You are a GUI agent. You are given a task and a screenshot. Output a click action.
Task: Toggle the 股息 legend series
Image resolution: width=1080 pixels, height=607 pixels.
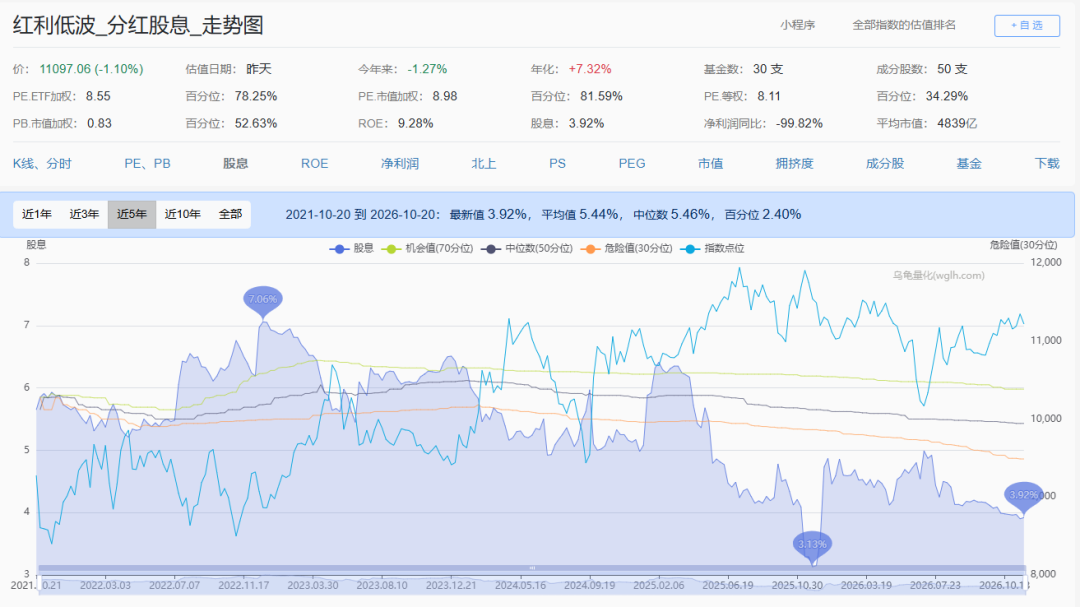(351, 249)
